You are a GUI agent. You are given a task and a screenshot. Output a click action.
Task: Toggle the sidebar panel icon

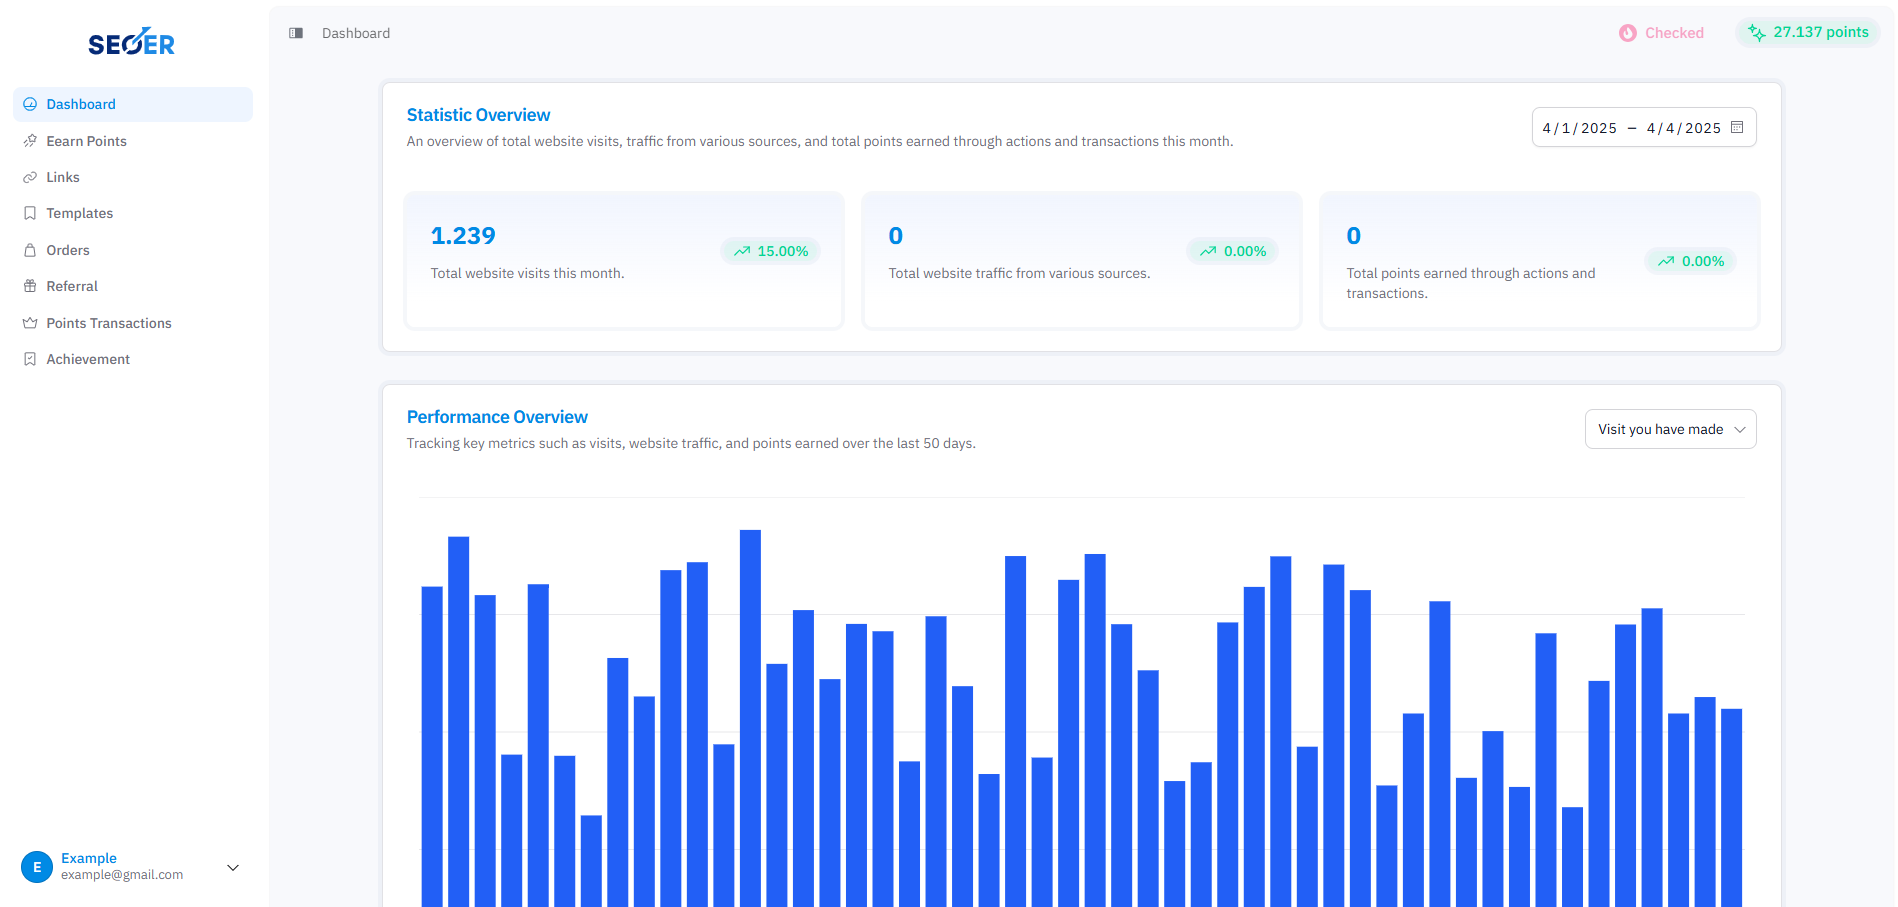point(296,33)
